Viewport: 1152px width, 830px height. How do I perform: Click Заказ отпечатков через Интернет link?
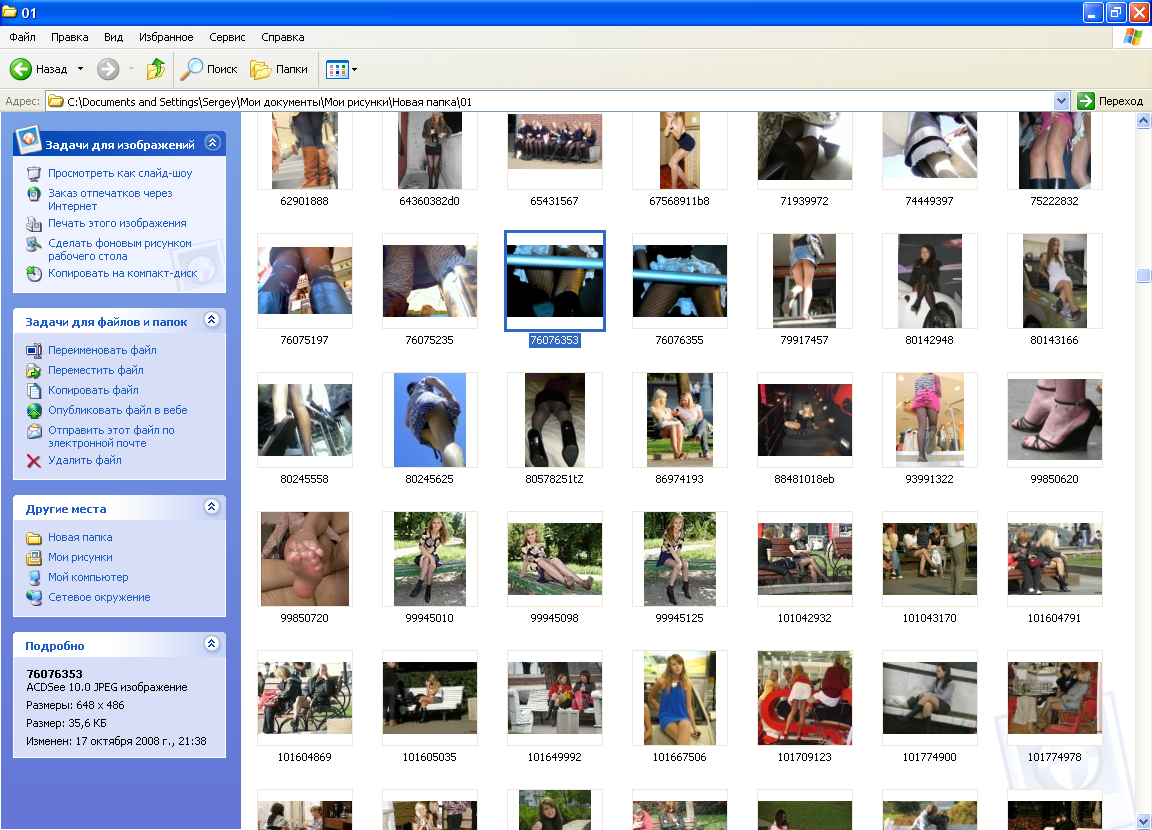tap(110, 200)
